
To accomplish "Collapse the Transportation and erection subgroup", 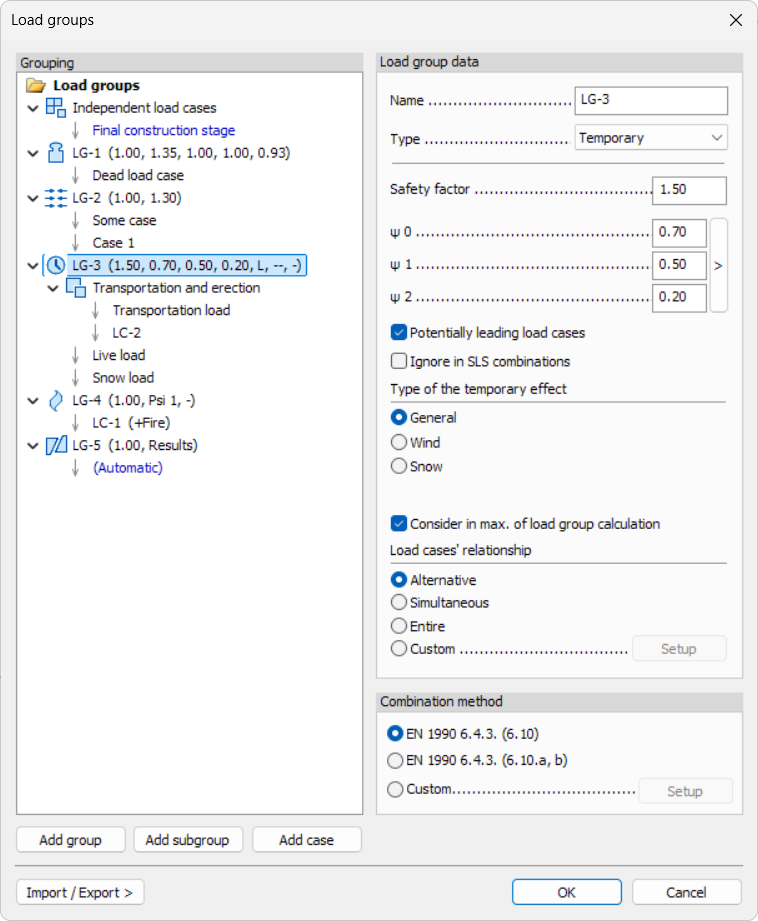I will [x=53, y=288].
